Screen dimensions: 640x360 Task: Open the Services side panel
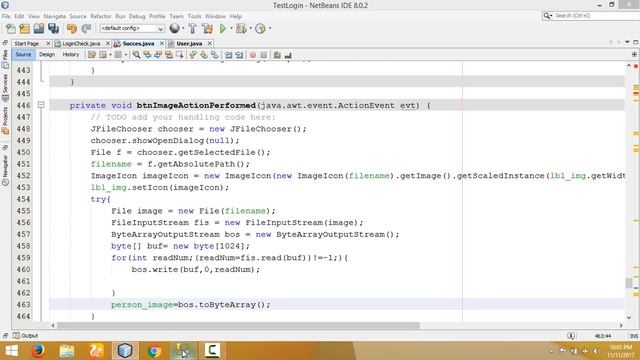pyautogui.click(x=5, y=87)
